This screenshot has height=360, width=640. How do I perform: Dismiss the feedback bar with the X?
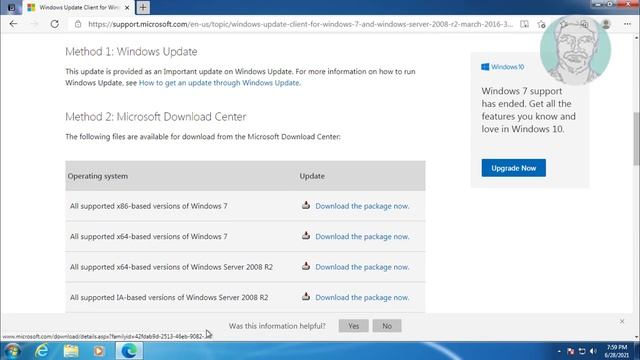pyautogui.click(x=622, y=322)
